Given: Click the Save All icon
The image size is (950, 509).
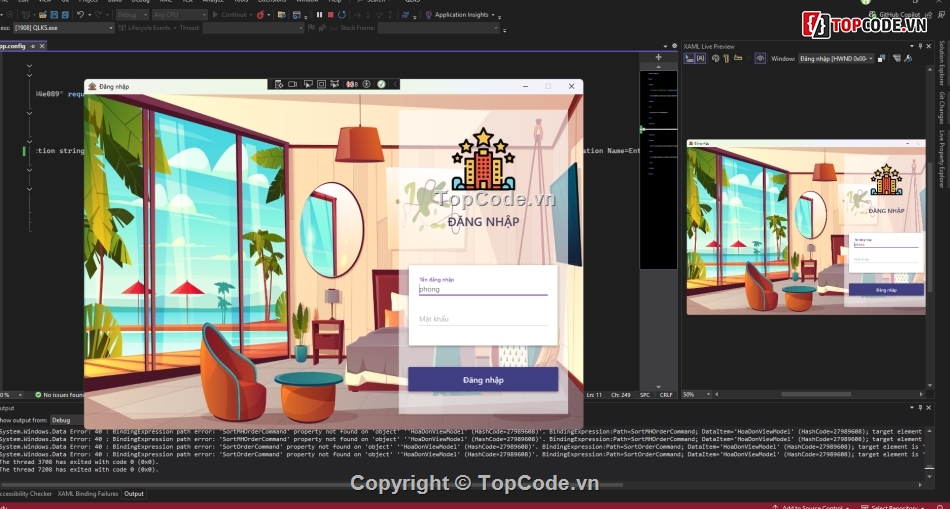Looking at the screenshot, I should (x=65, y=15).
